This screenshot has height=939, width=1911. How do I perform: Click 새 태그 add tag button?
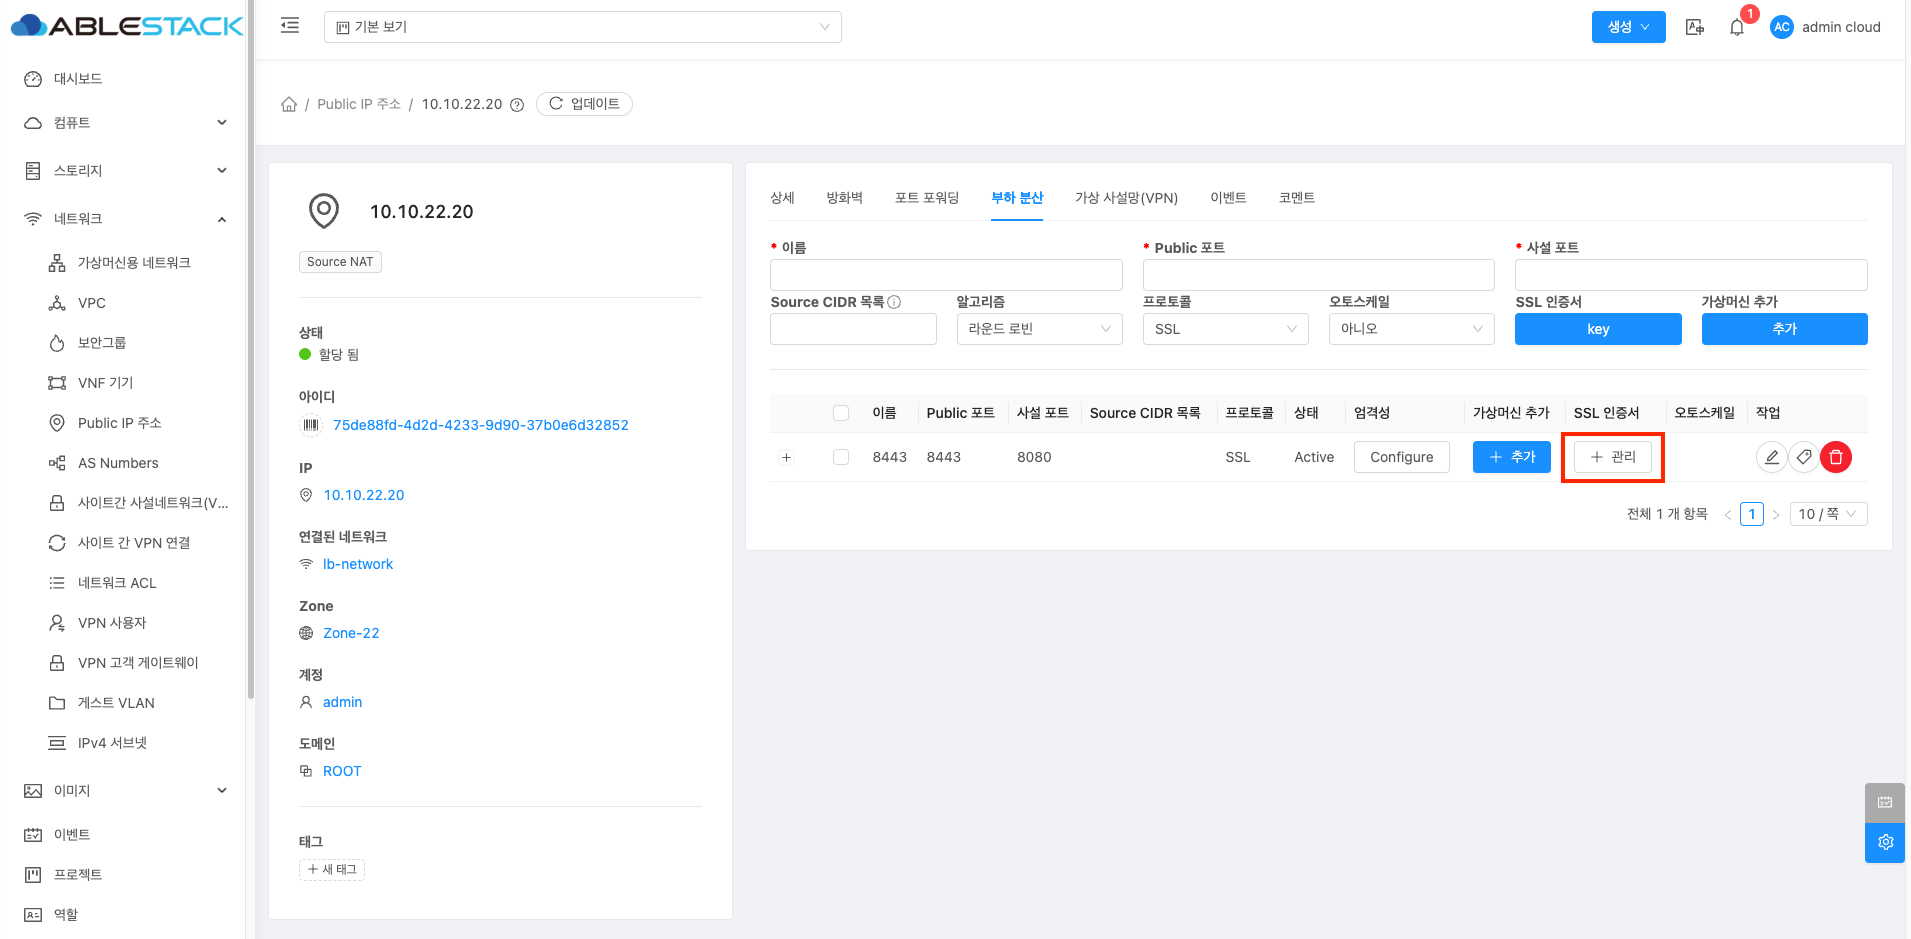point(332,870)
